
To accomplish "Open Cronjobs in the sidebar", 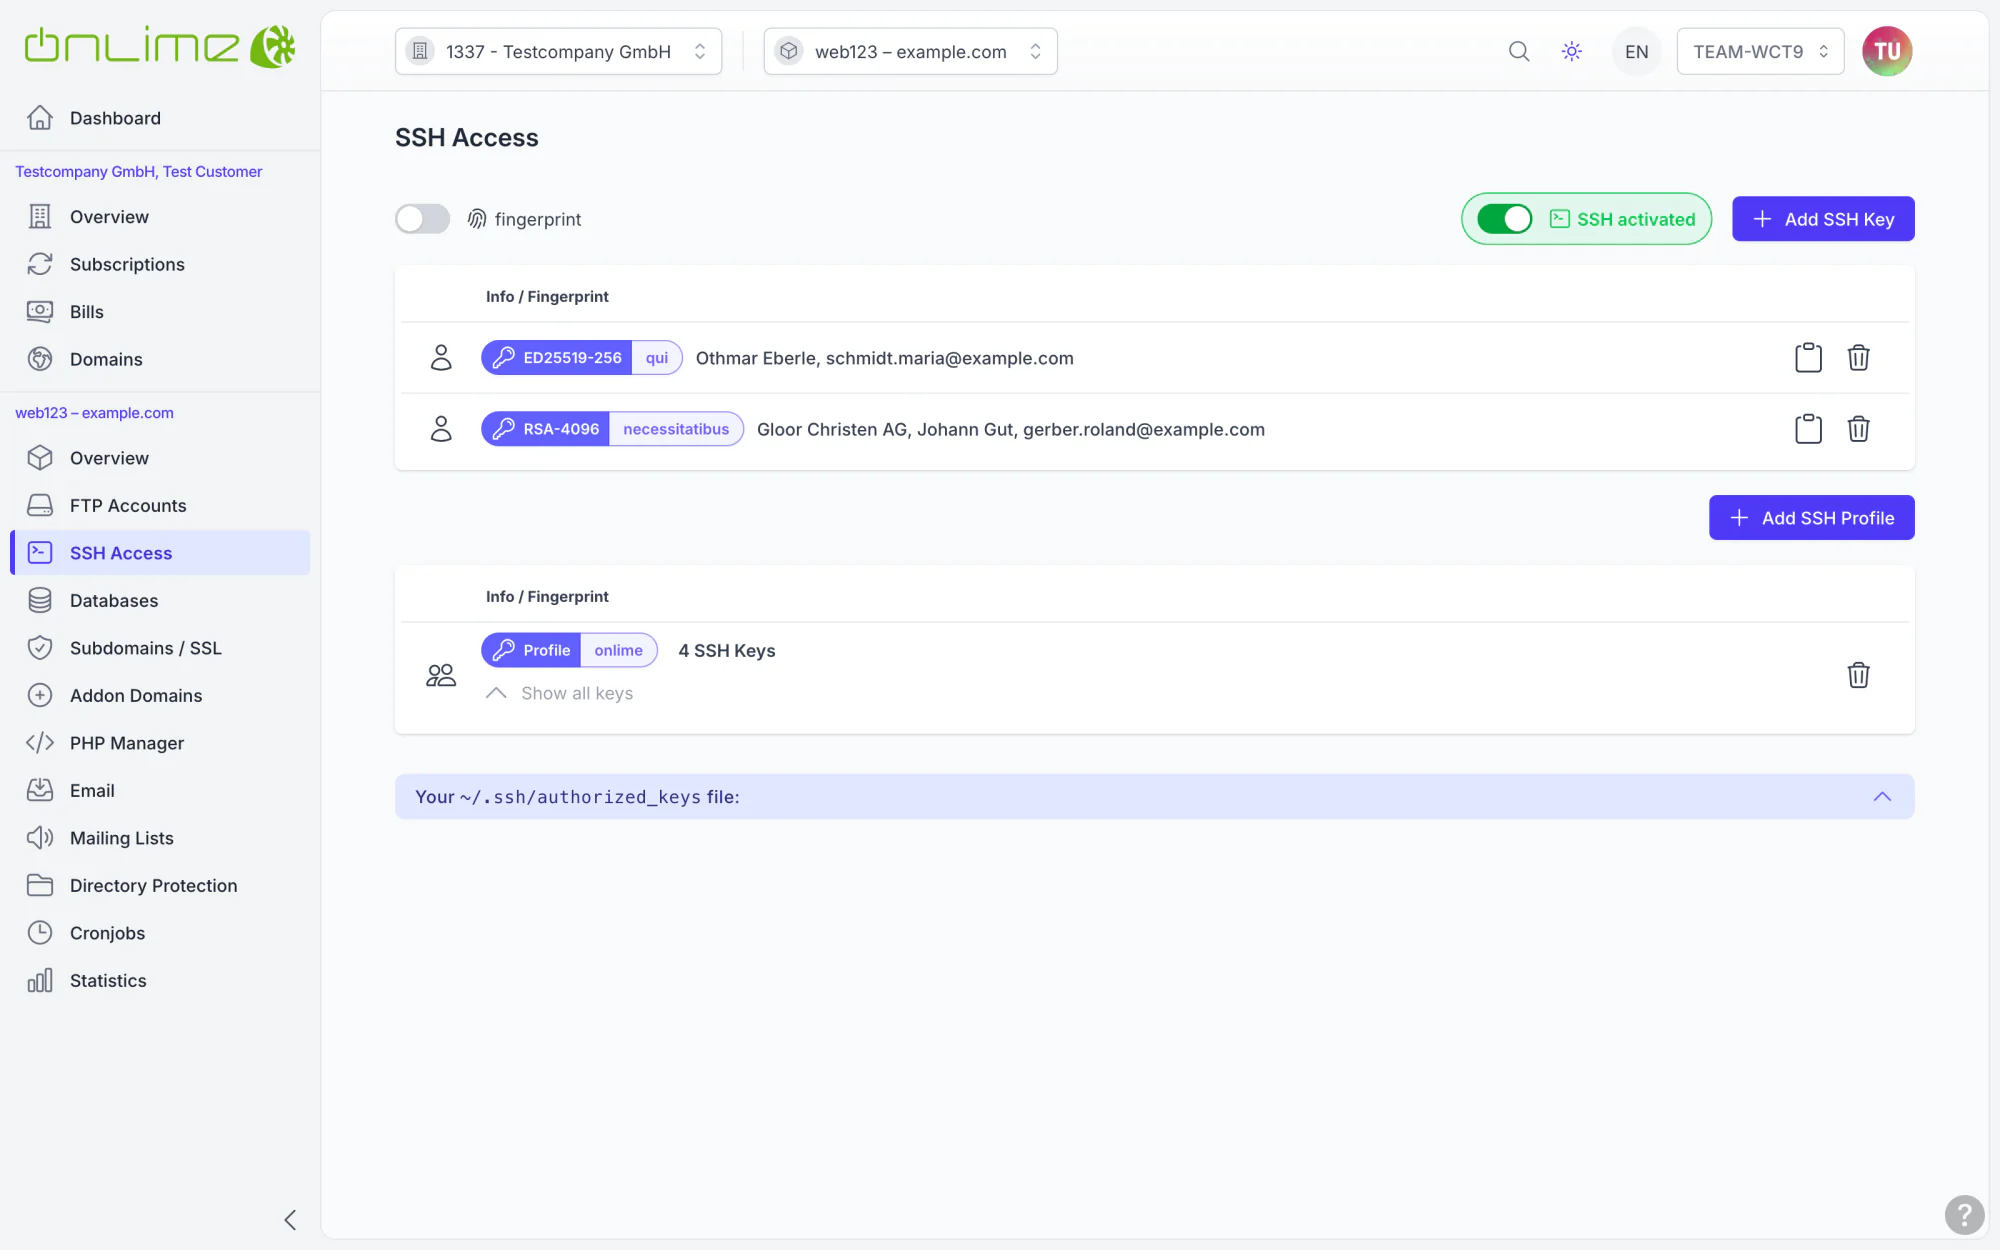I will pos(160,933).
